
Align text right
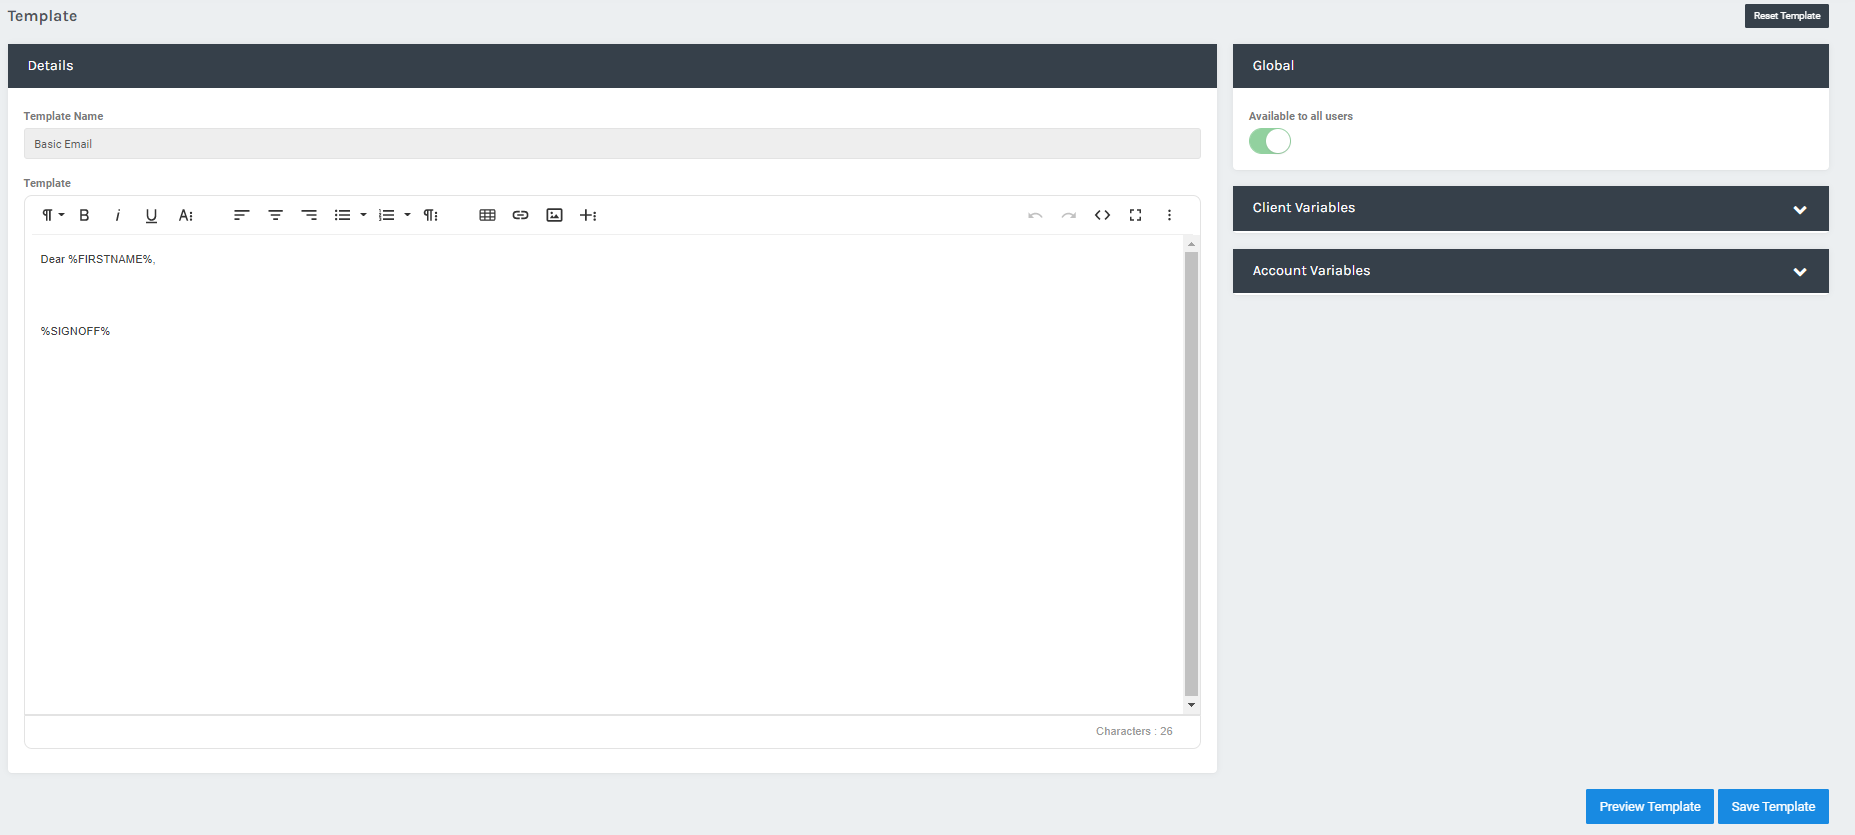tap(309, 215)
